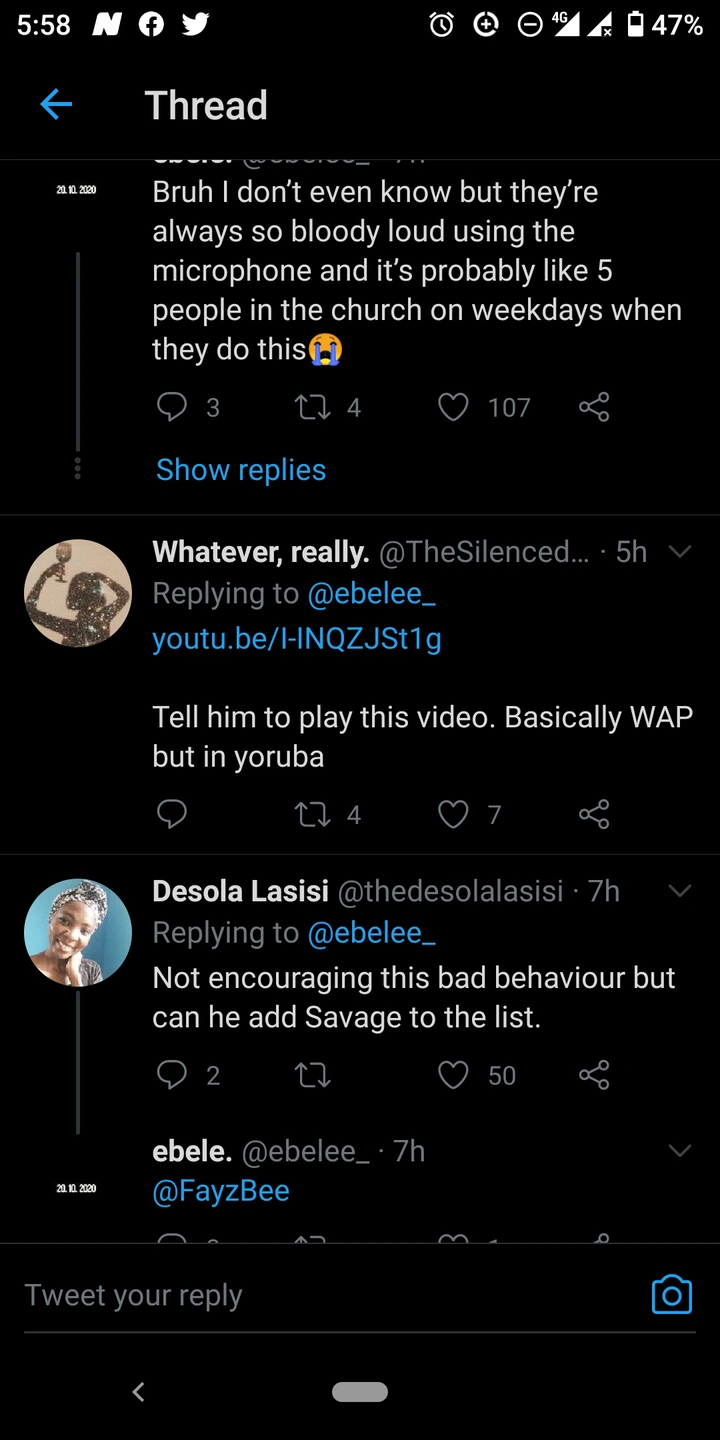Screen dimensions: 720x1440
Task: Open options chevron on ebele.'s @FayzBee reply
Action: (680, 1151)
